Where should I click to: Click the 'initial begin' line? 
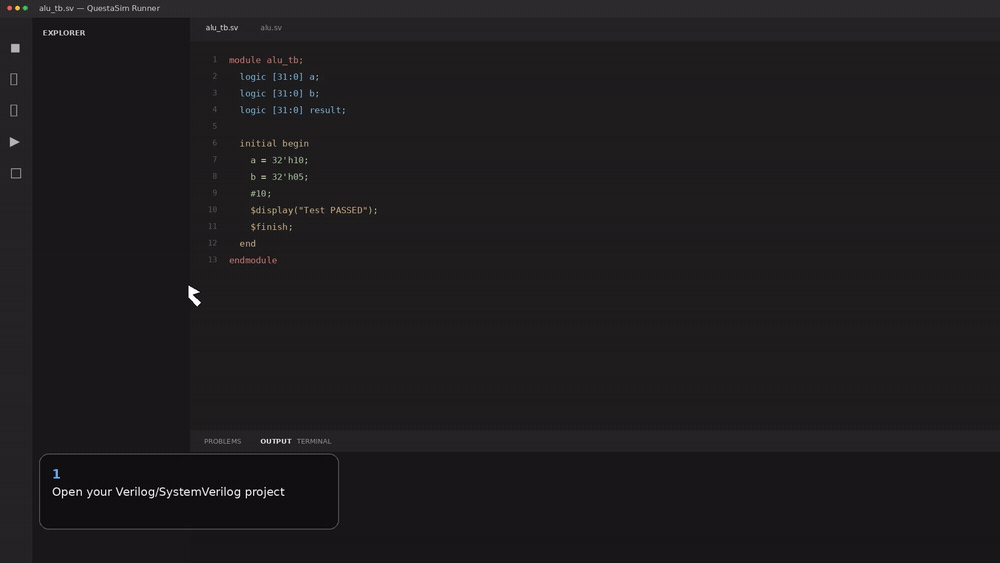point(274,143)
